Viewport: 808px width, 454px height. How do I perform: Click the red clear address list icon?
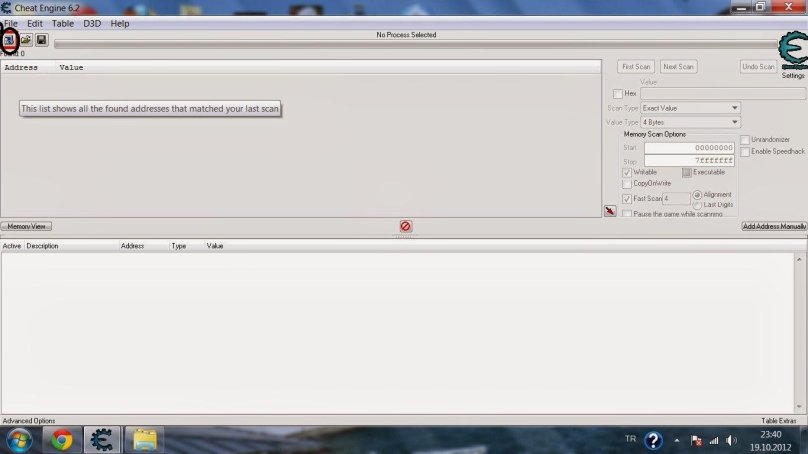[x=405, y=227]
